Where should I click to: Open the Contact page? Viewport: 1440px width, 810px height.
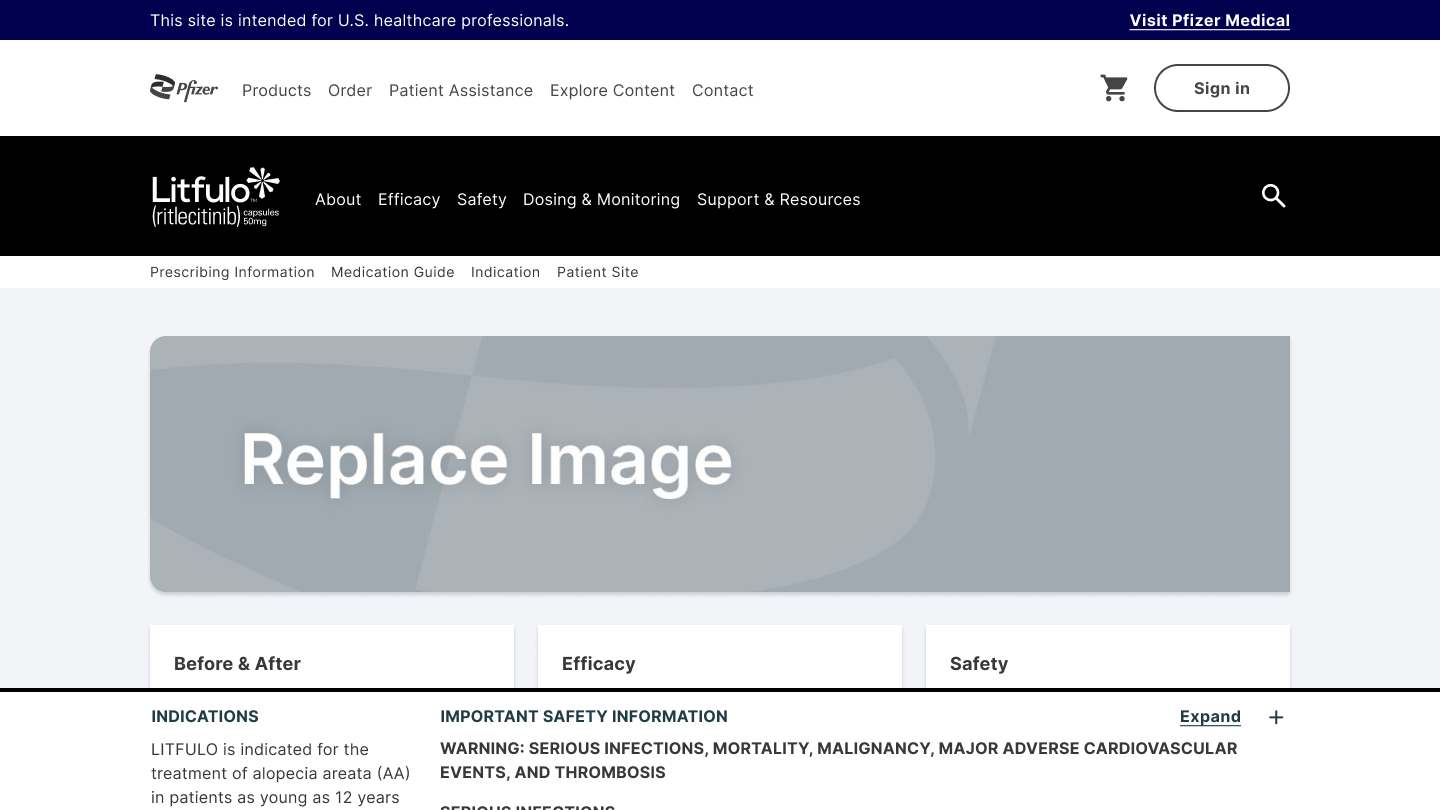tap(723, 90)
